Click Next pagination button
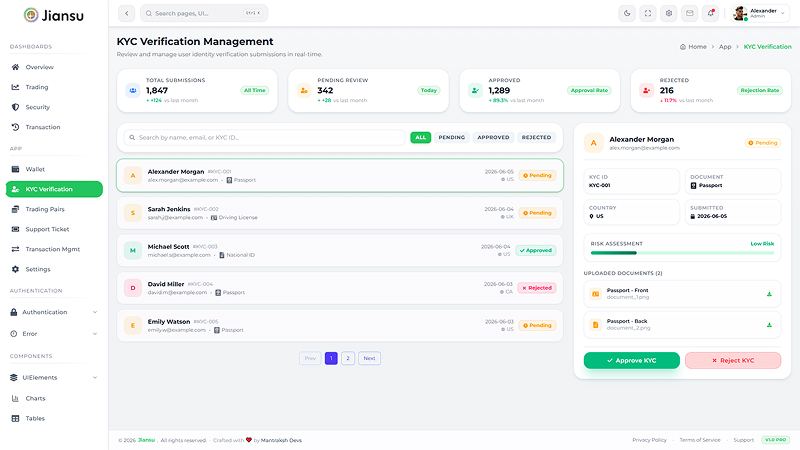800x450 pixels. click(x=369, y=358)
